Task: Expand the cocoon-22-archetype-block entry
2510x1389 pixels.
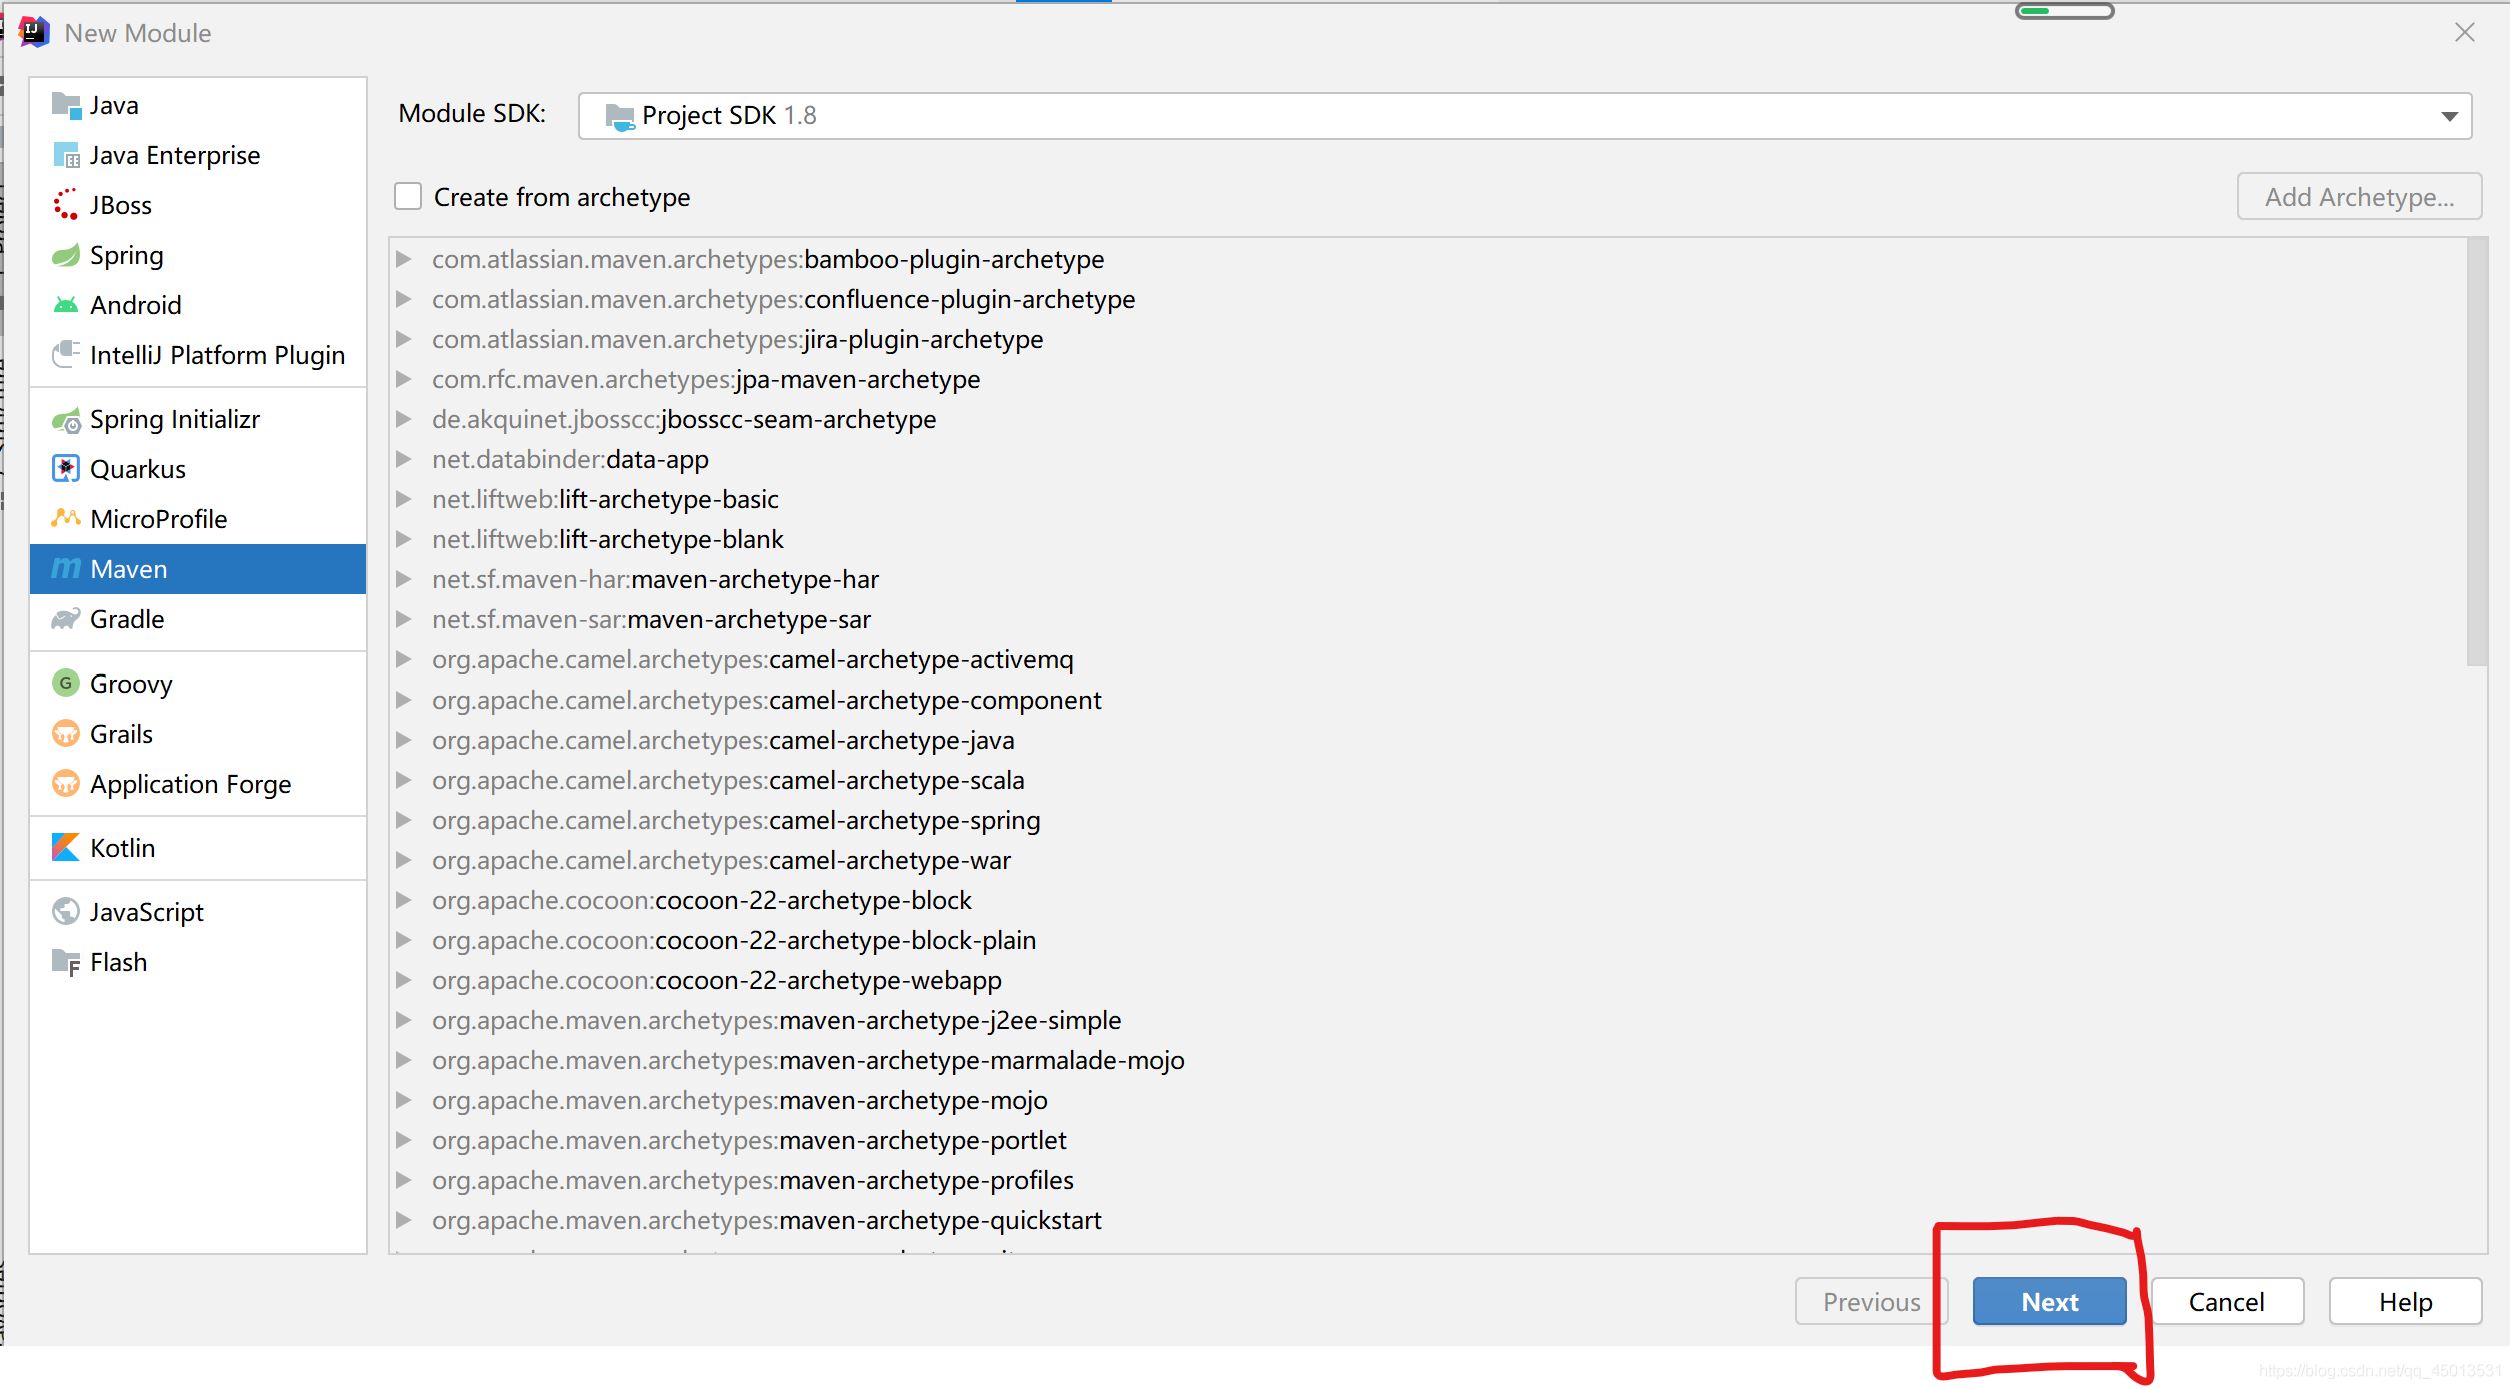Action: click(x=405, y=900)
